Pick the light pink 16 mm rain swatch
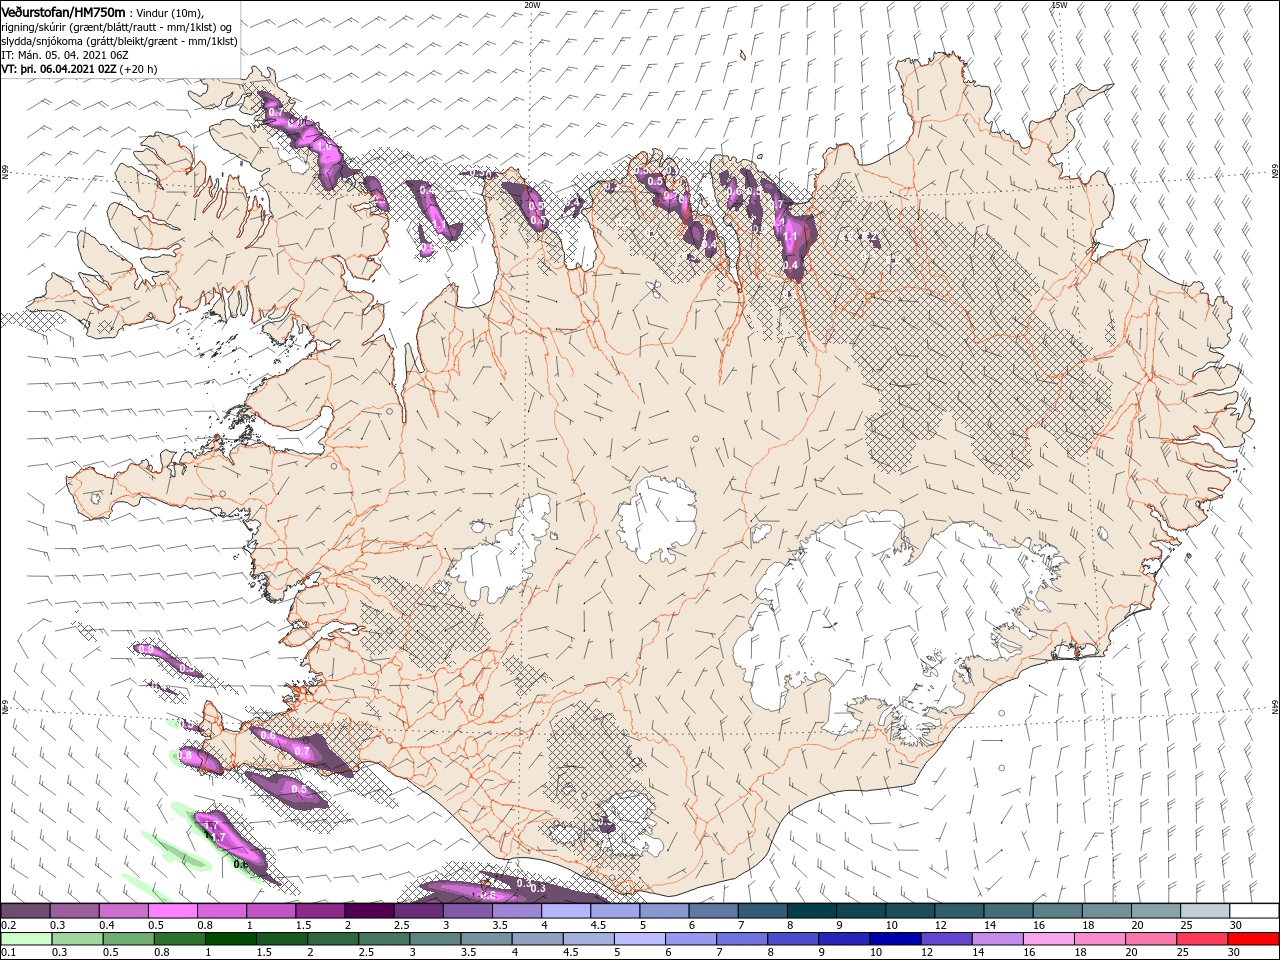 [1048, 939]
